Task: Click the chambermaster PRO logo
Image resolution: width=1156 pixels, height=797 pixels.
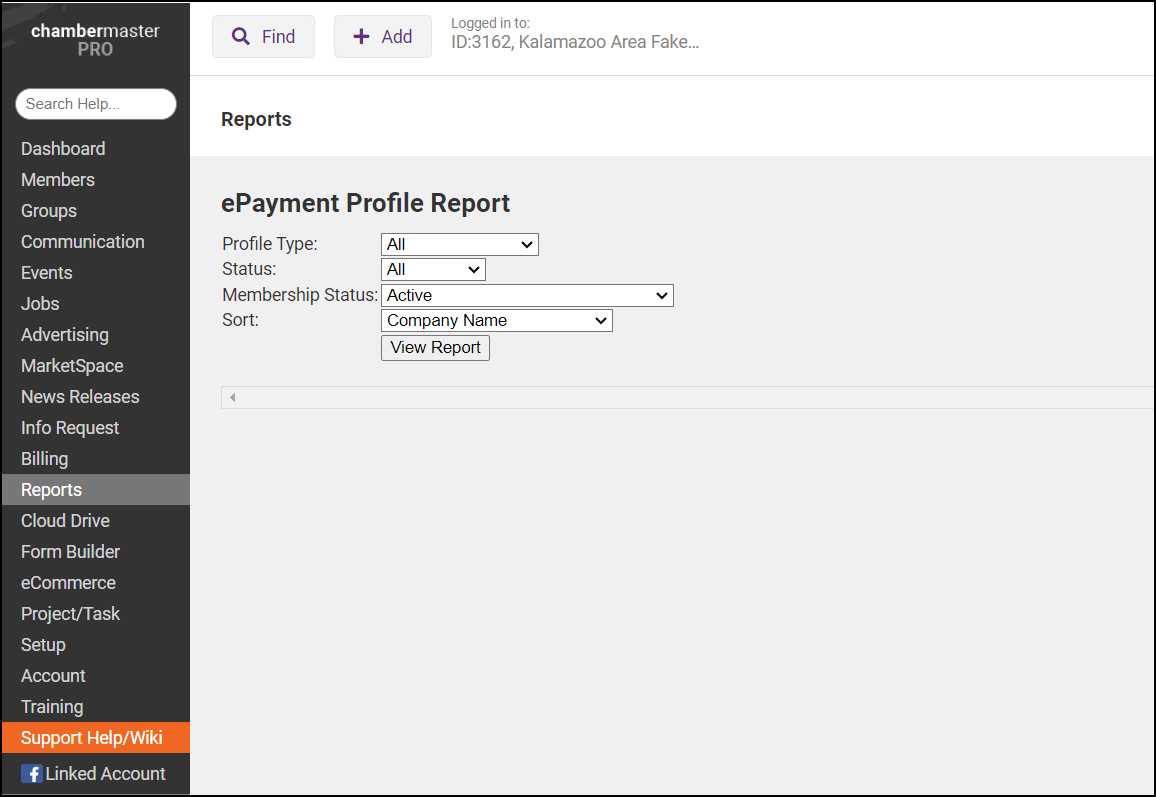Action: tap(95, 40)
